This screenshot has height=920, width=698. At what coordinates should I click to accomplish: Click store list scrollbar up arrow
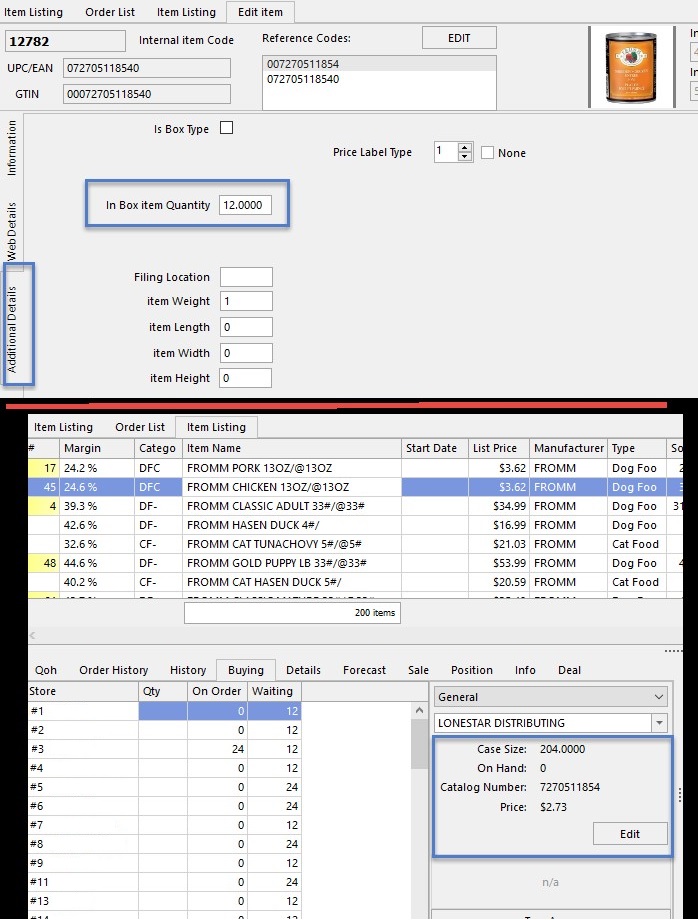[419, 711]
